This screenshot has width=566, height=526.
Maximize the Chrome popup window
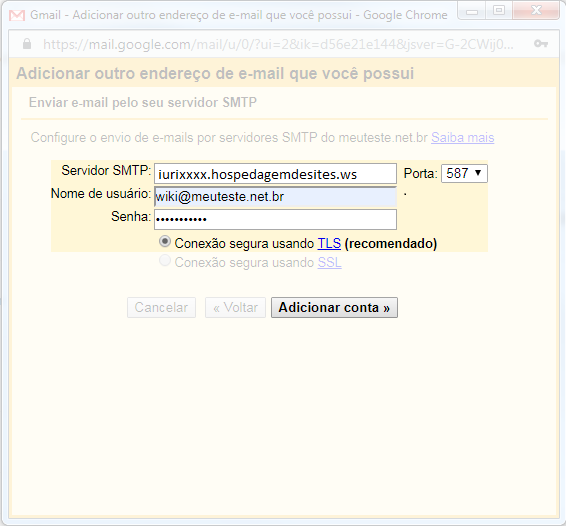(x=499, y=10)
